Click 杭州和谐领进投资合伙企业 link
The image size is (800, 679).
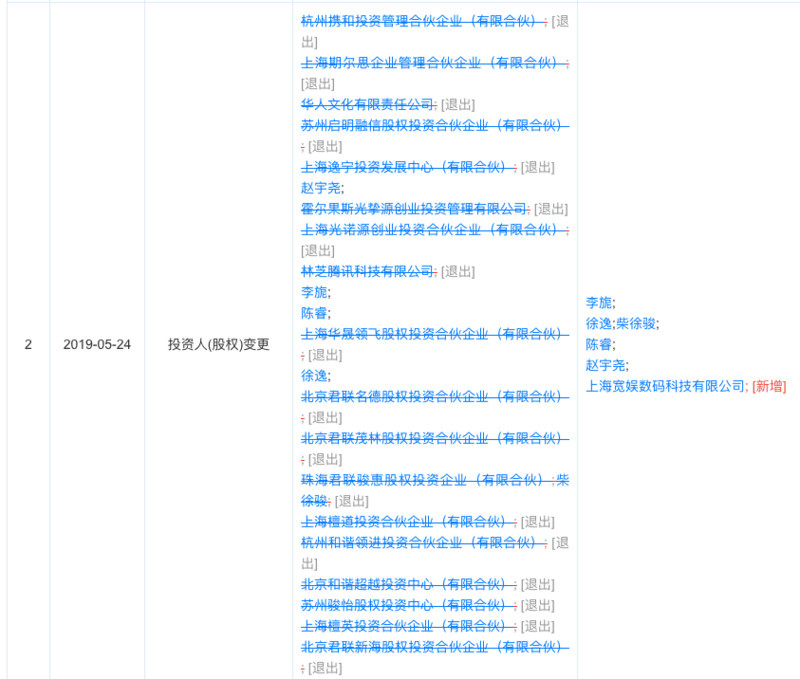(x=422, y=543)
